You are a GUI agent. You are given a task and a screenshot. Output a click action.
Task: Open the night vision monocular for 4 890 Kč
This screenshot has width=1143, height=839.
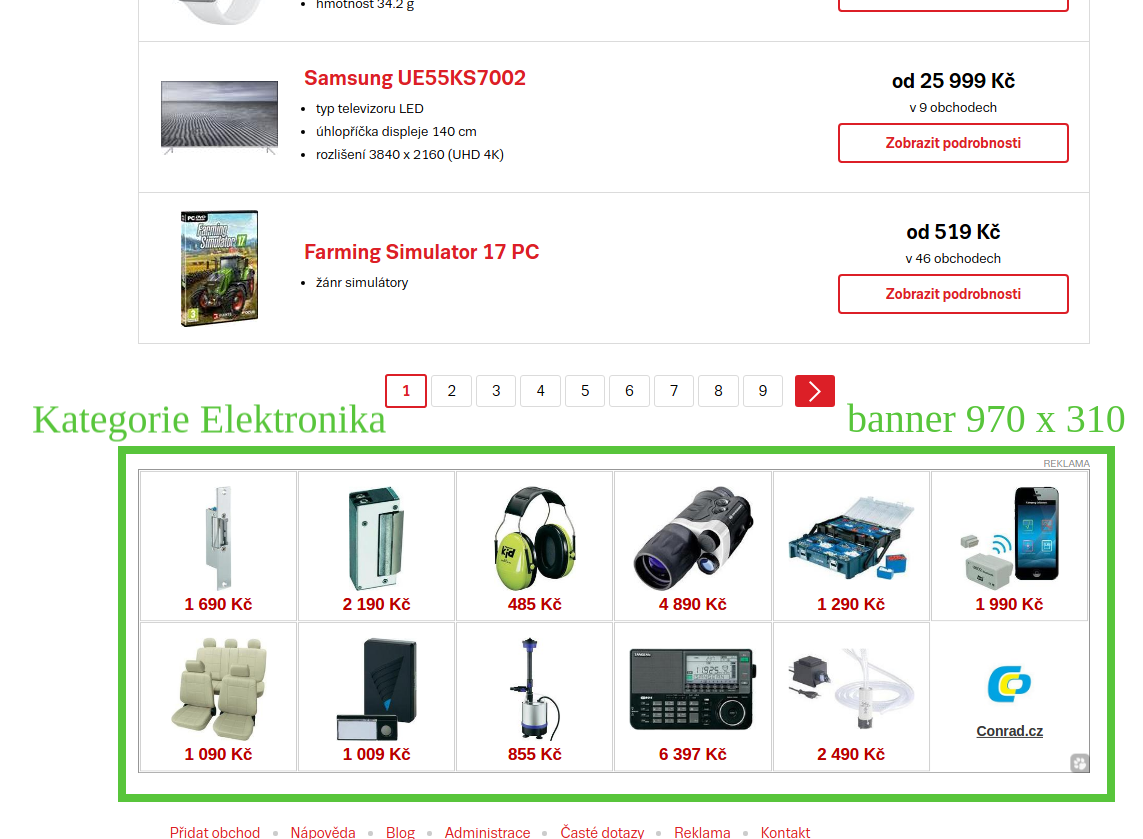click(693, 546)
